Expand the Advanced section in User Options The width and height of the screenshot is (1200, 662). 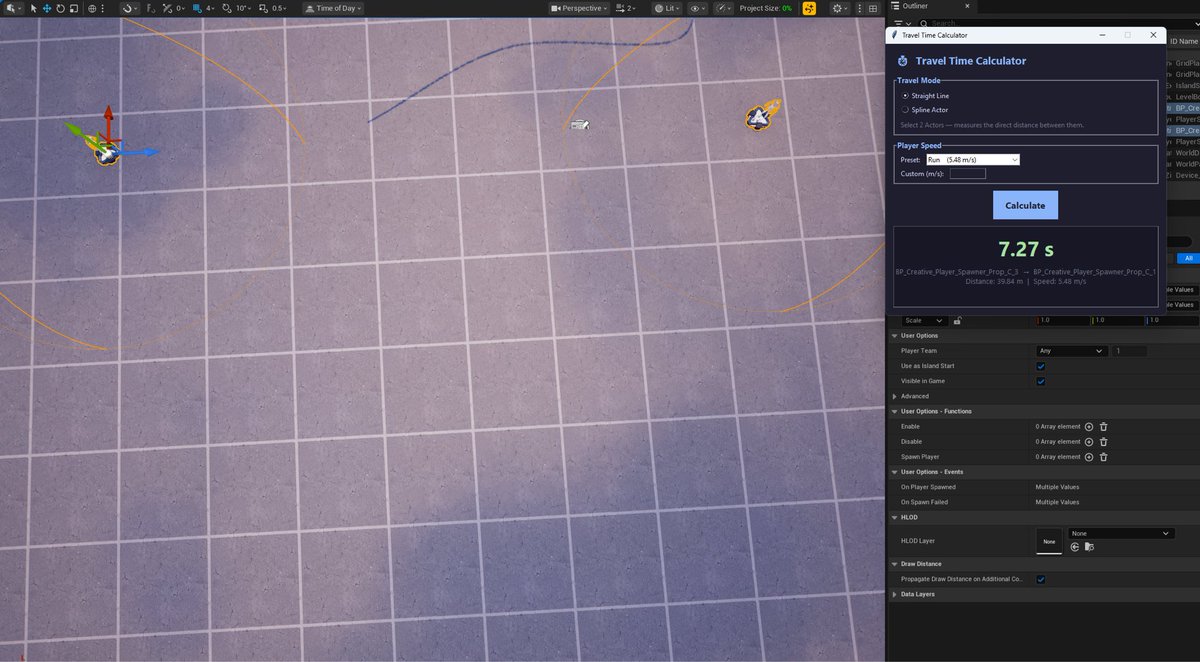895,396
